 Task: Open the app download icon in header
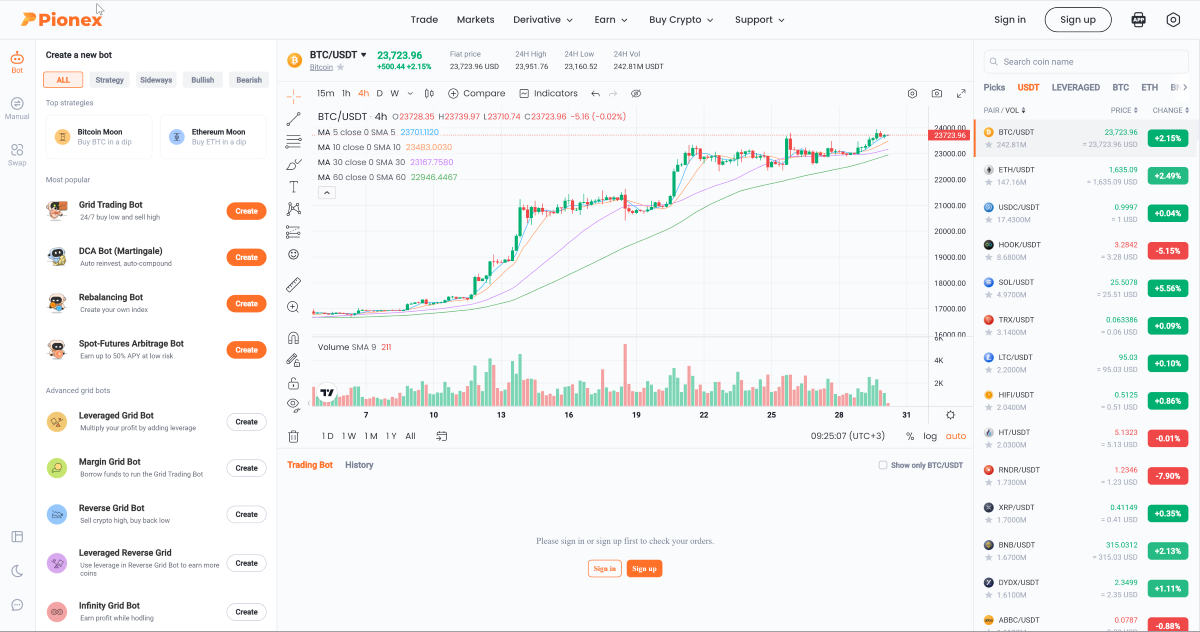pyautogui.click(x=1138, y=19)
